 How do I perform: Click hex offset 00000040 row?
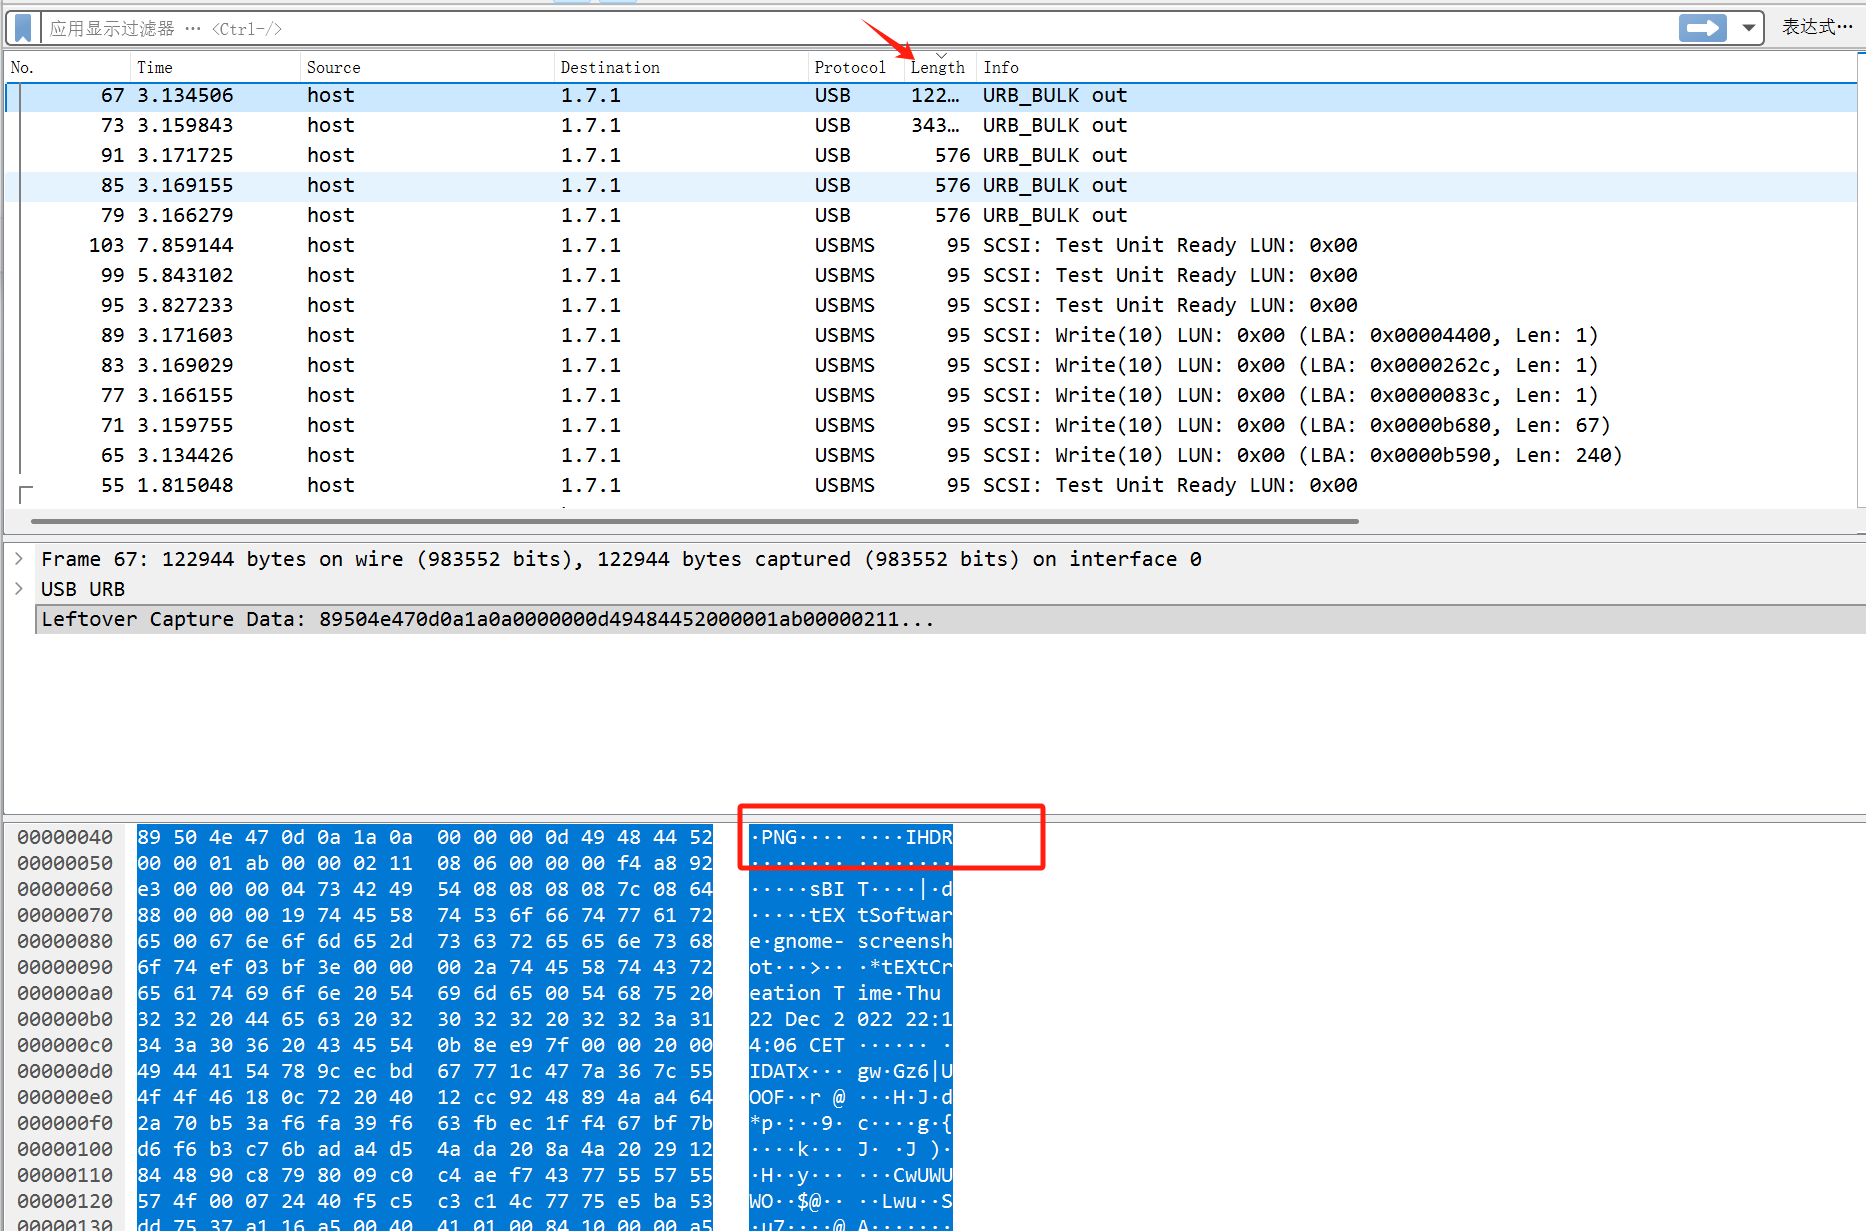pyautogui.click(x=65, y=837)
